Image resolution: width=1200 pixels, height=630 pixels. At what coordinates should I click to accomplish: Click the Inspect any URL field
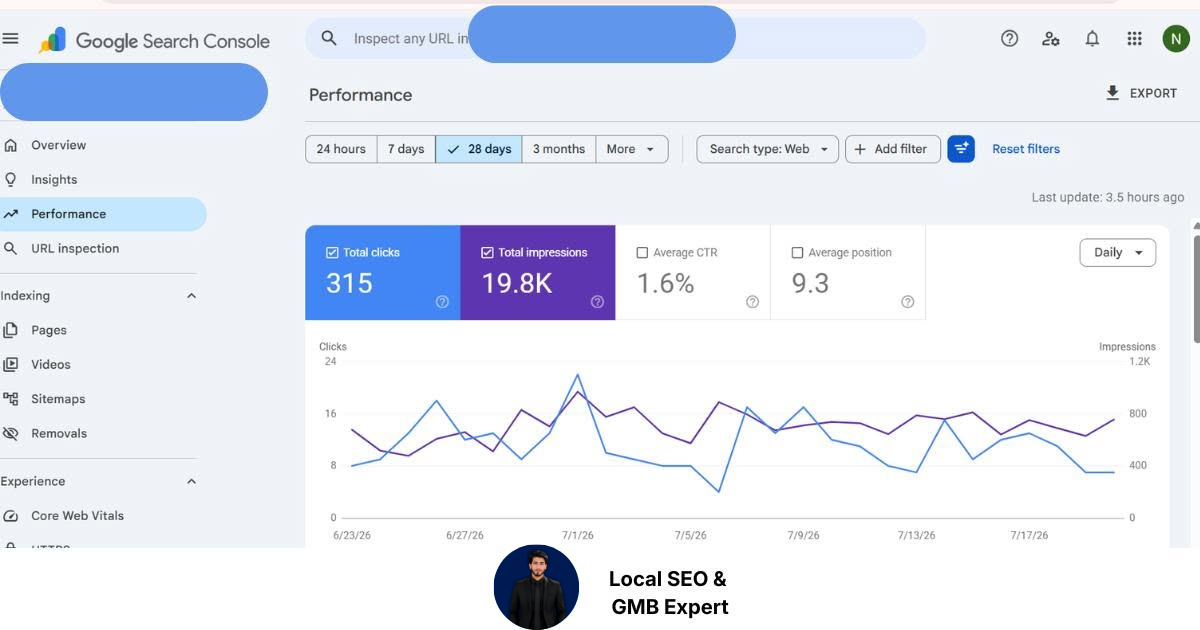point(615,38)
